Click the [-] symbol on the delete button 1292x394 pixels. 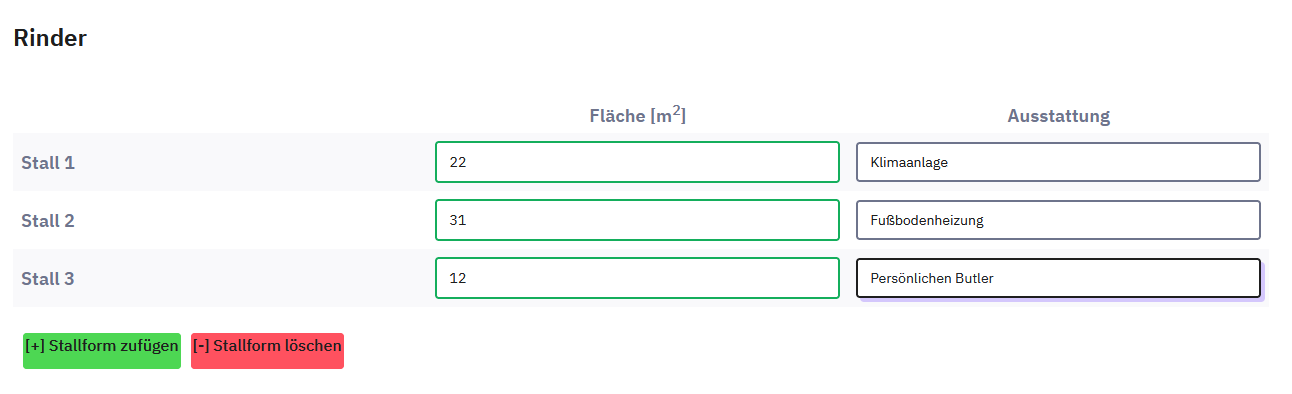click(201, 346)
